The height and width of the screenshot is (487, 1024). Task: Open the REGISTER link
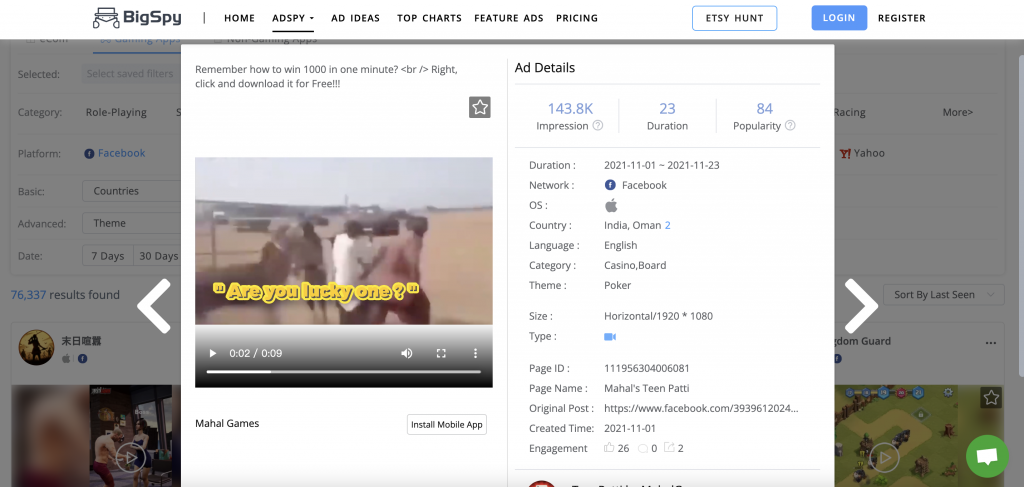pyautogui.click(x=901, y=18)
